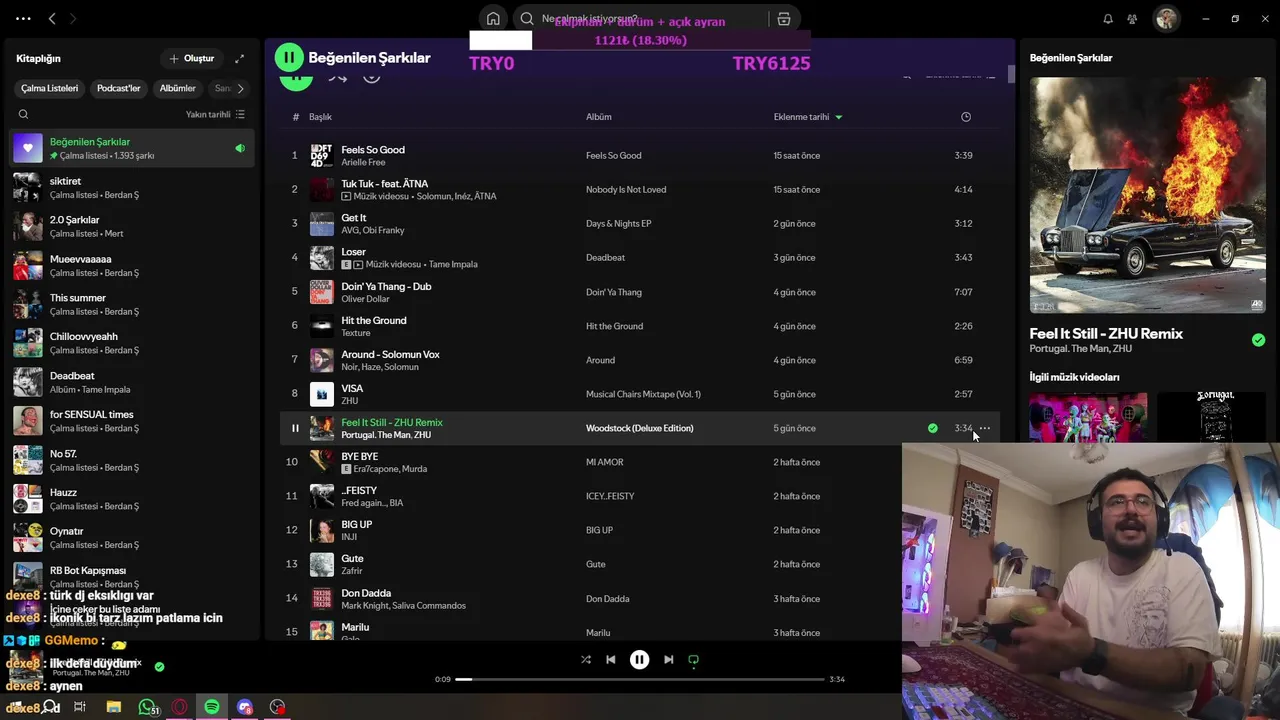Open the friend activity icon

(1132, 19)
